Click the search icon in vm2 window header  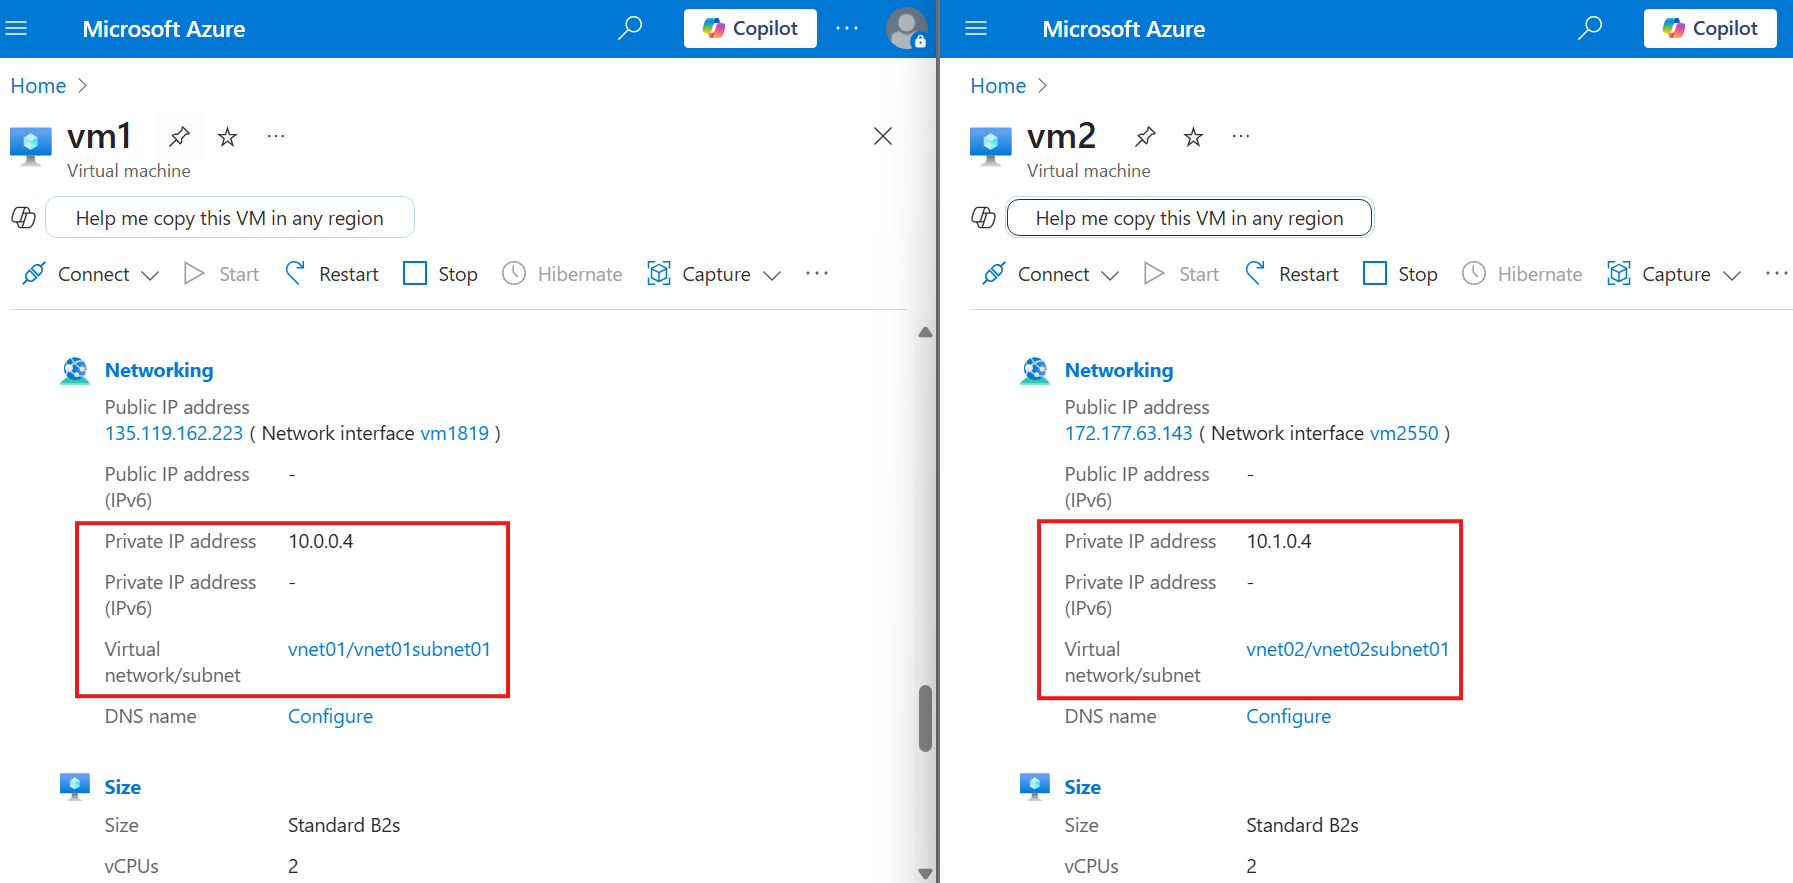click(1590, 28)
